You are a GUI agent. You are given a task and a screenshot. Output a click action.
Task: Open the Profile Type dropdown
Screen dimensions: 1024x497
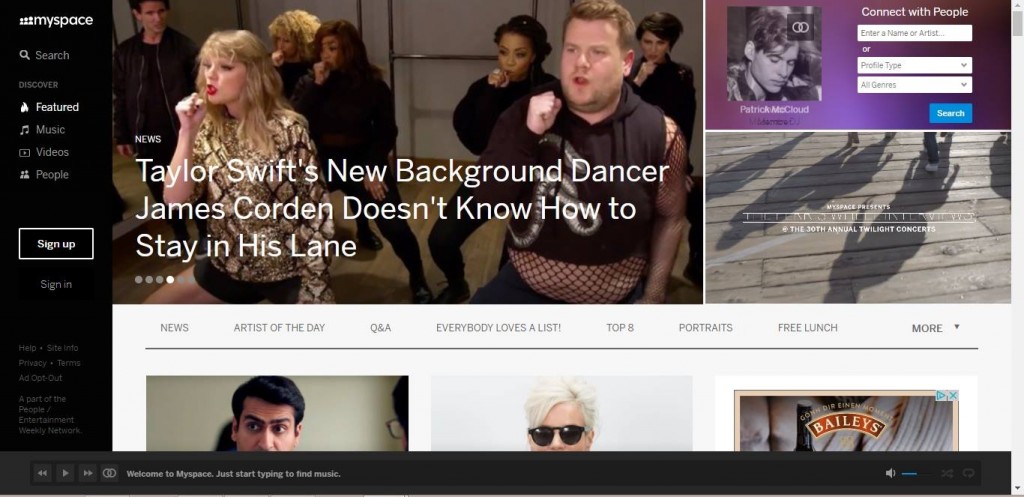(x=914, y=65)
